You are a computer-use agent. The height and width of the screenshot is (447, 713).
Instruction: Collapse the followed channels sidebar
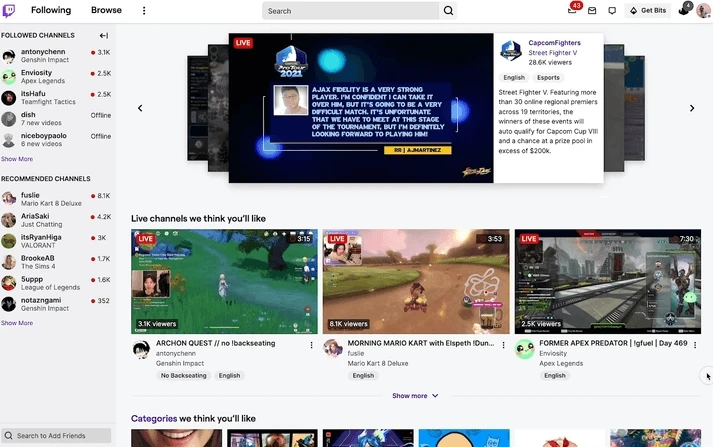click(104, 35)
